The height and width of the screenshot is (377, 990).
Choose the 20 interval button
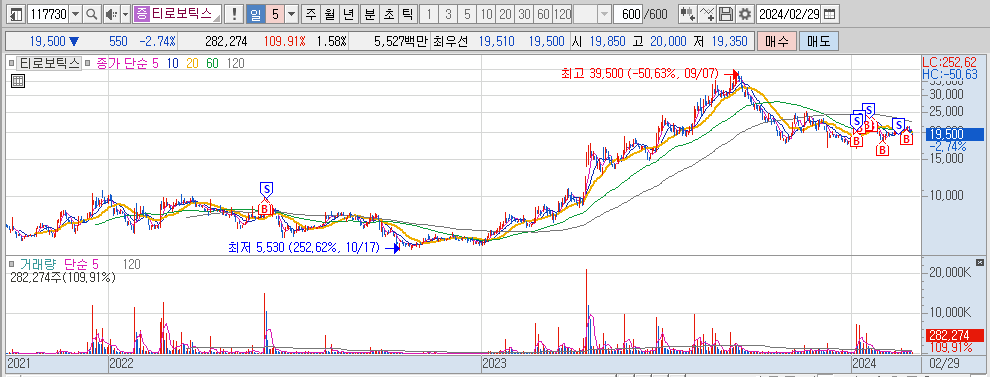click(x=505, y=14)
